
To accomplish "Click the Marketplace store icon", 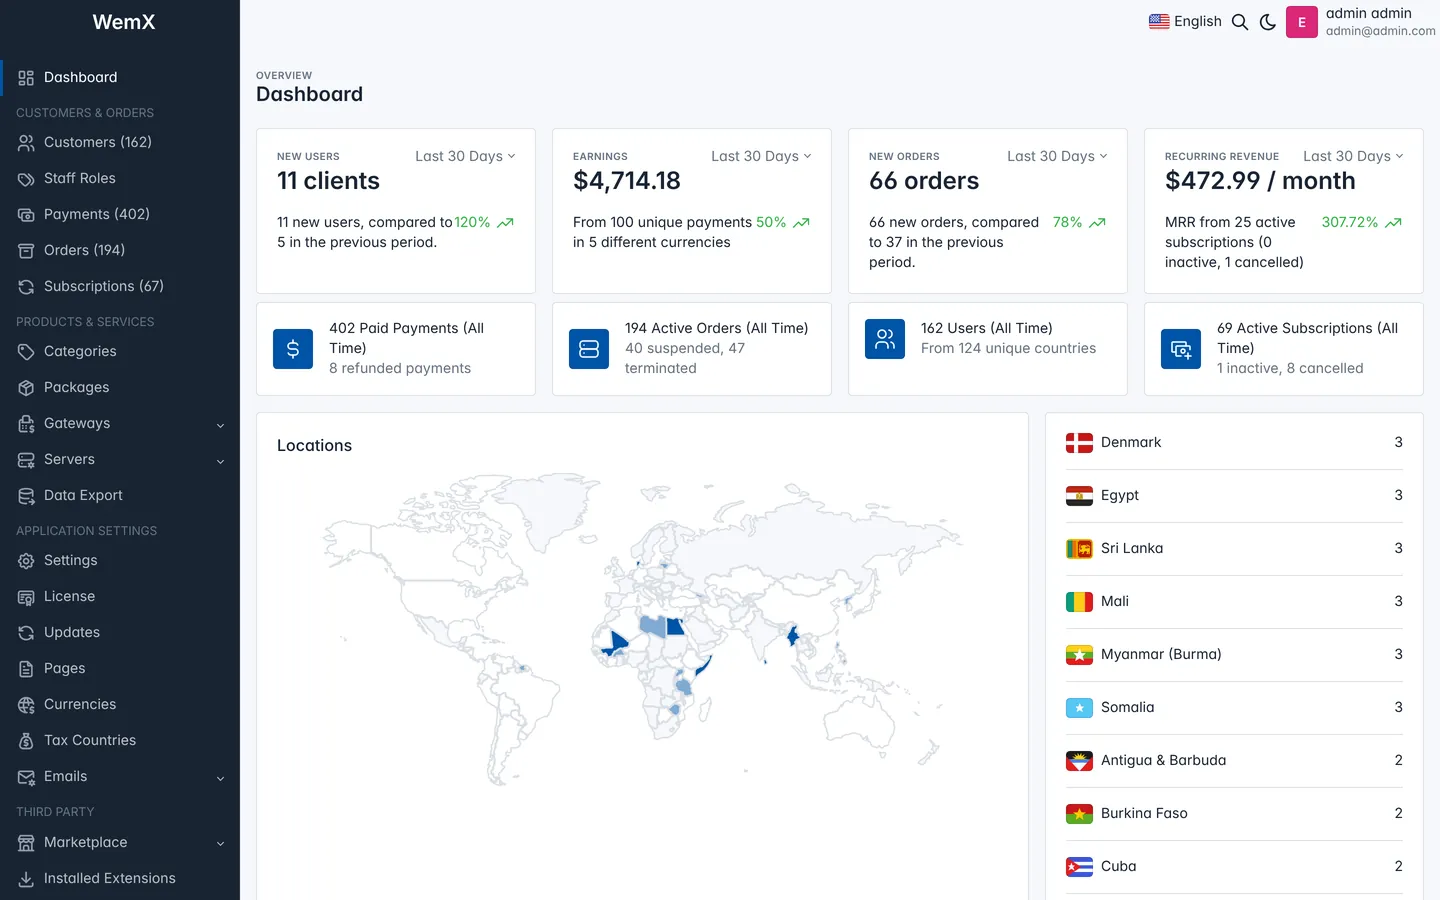I will [x=26, y=843].
